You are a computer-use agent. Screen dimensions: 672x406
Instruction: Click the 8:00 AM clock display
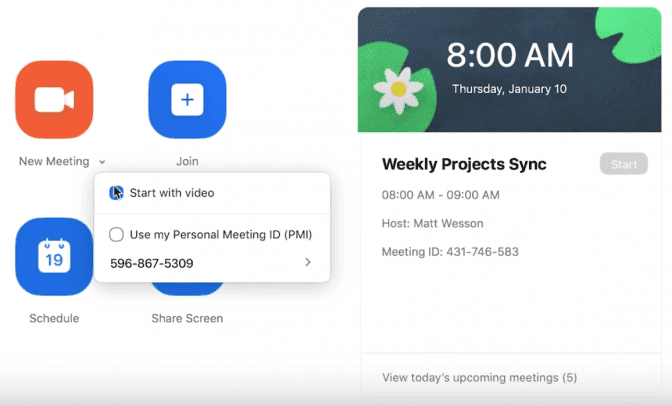pos(510,55)
